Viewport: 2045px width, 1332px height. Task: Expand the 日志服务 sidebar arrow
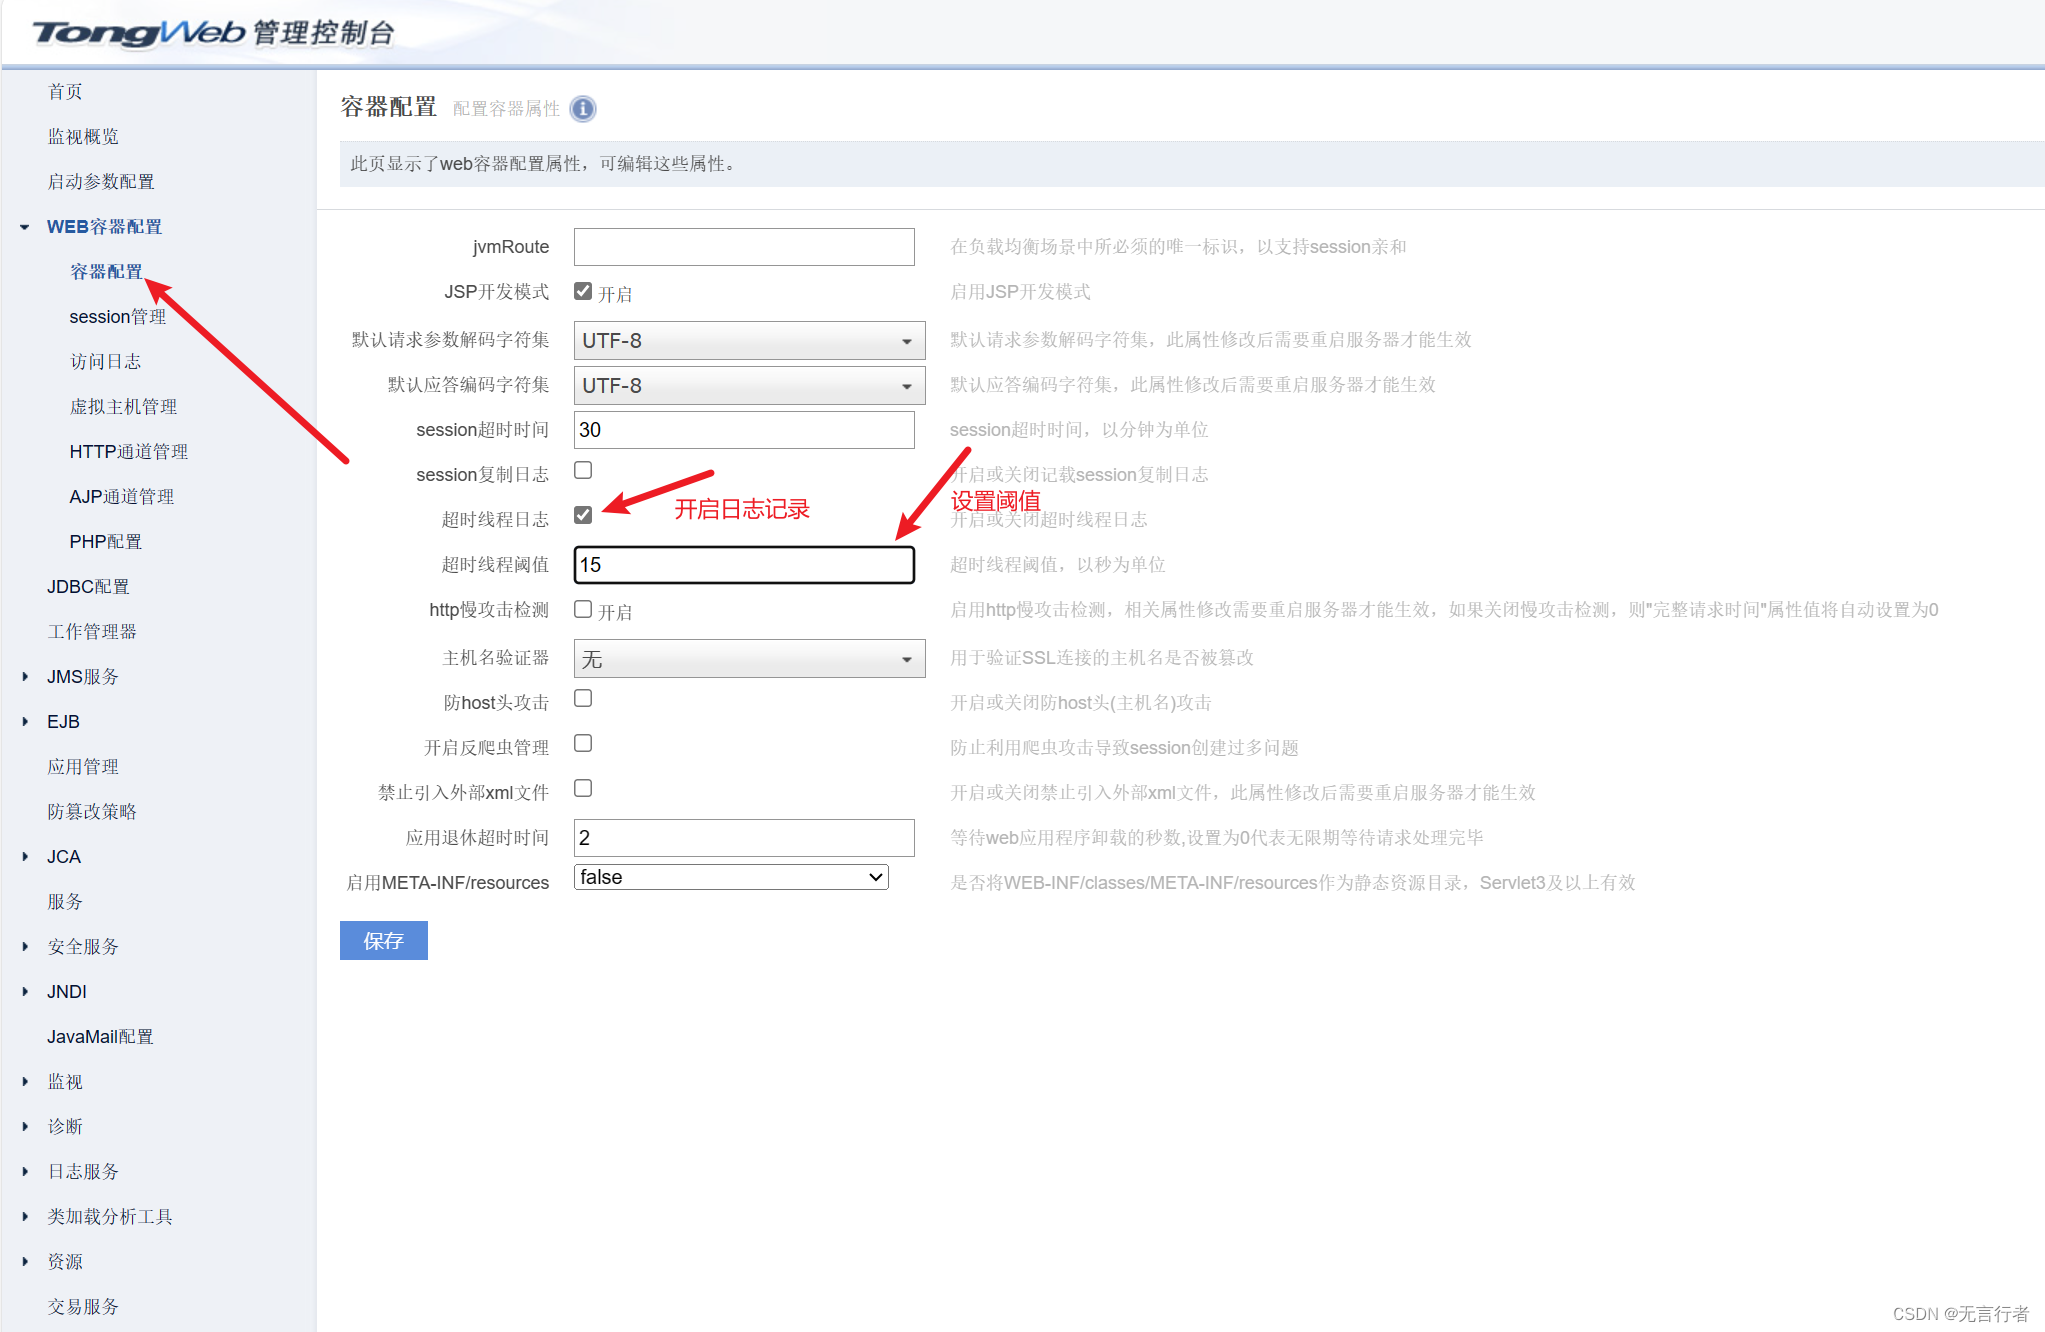[25, 1172]
